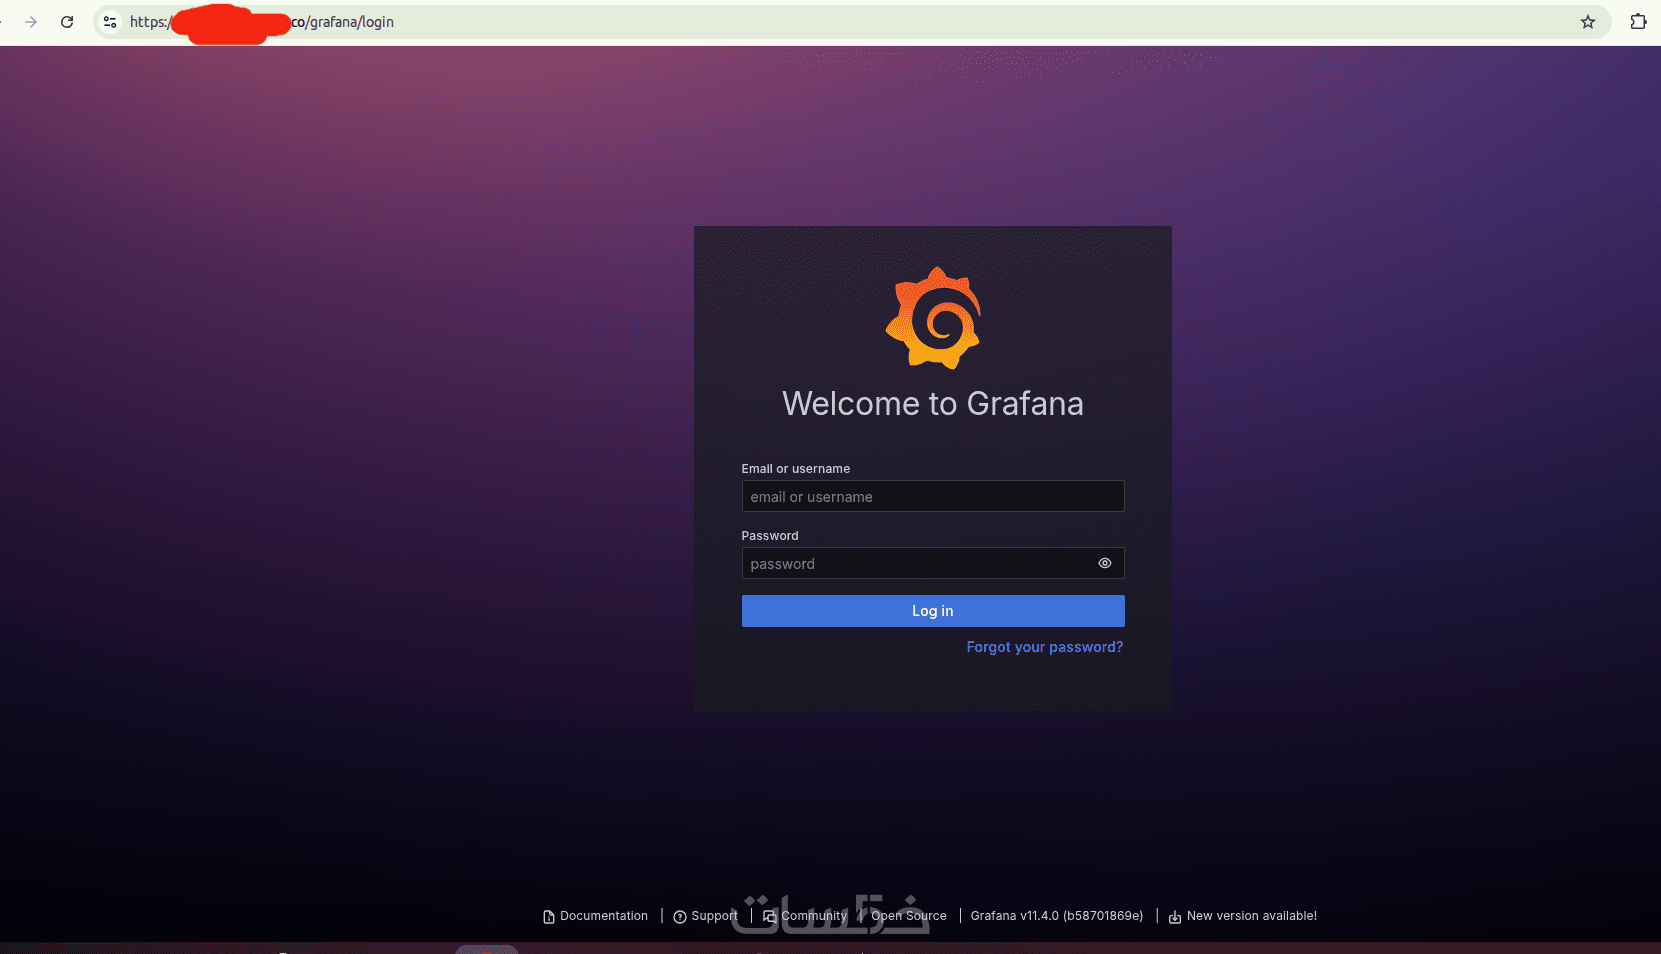Reload the Grafana login page
The height and width of the screenshot is (954, 1661).
click(x=67, y=22)
